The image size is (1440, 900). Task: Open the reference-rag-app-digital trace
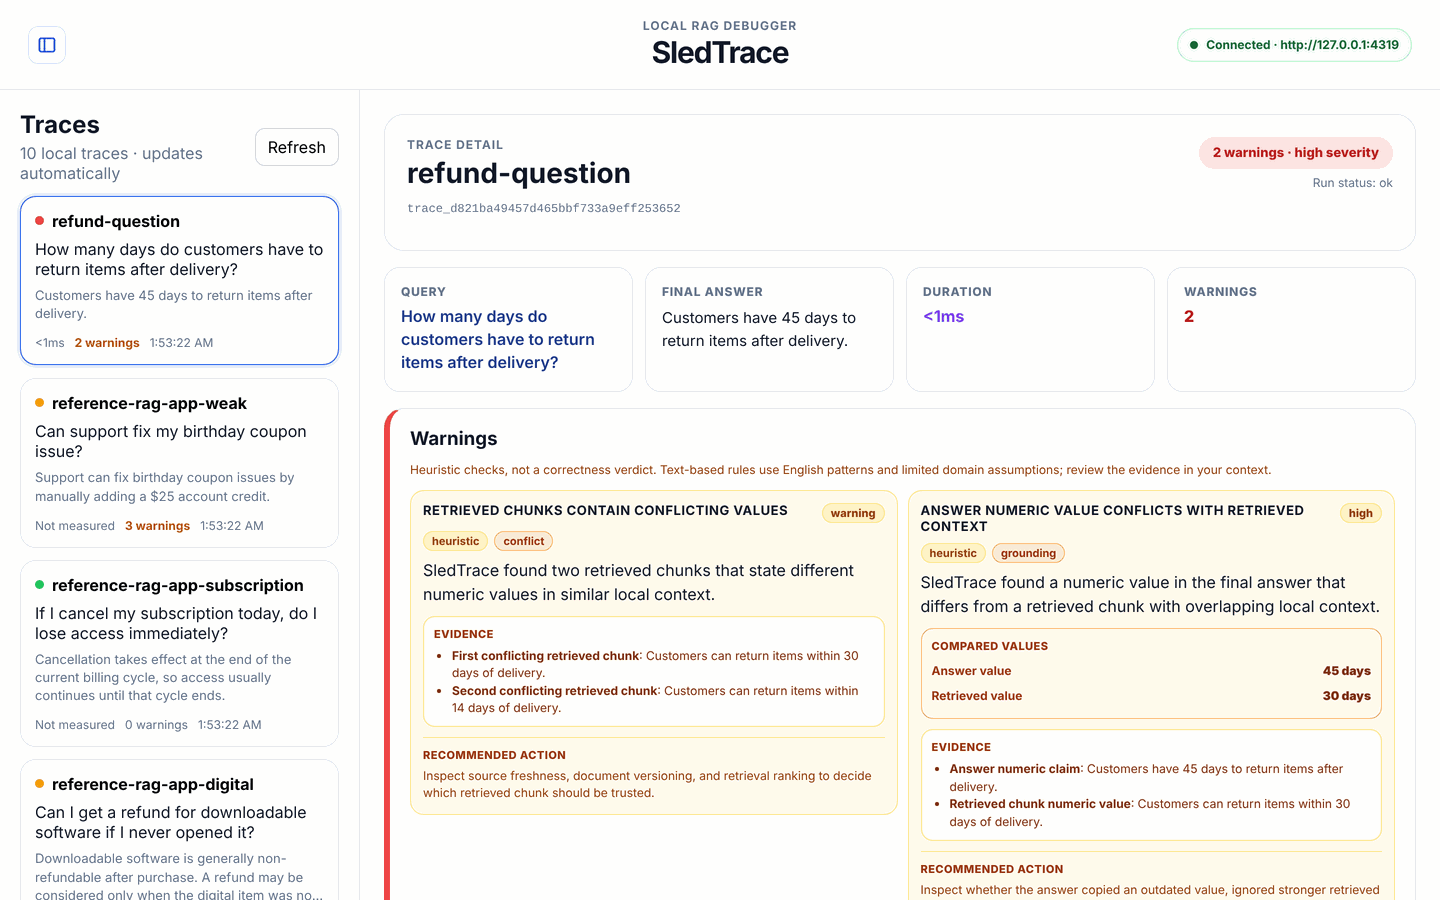pos(180,830)
